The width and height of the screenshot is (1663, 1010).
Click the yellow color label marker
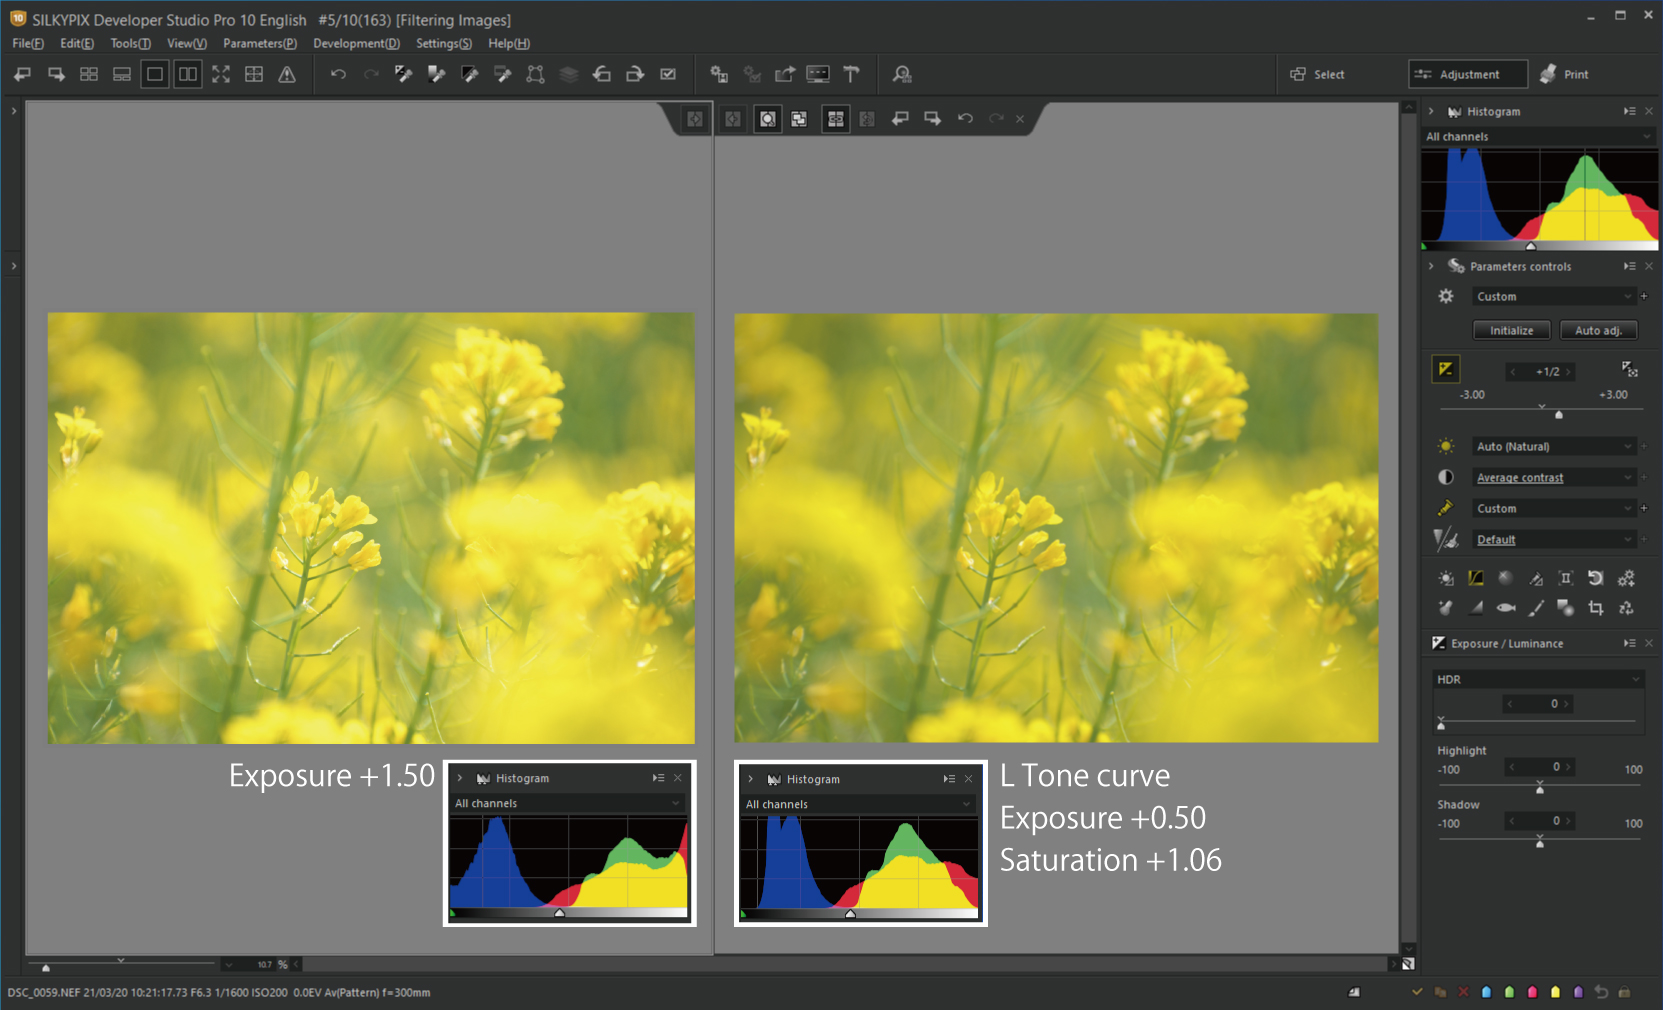pyautogui.click(x=1555, y=992)
